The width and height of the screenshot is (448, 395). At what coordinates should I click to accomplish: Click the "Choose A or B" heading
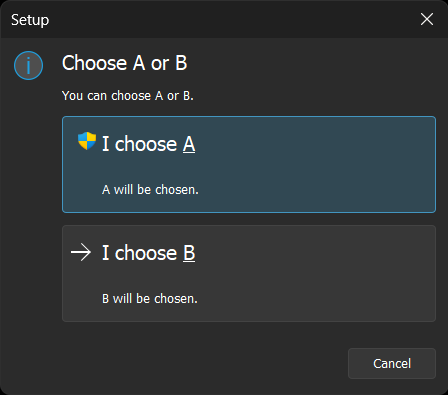pyautogui.click(x=124, y=63)
